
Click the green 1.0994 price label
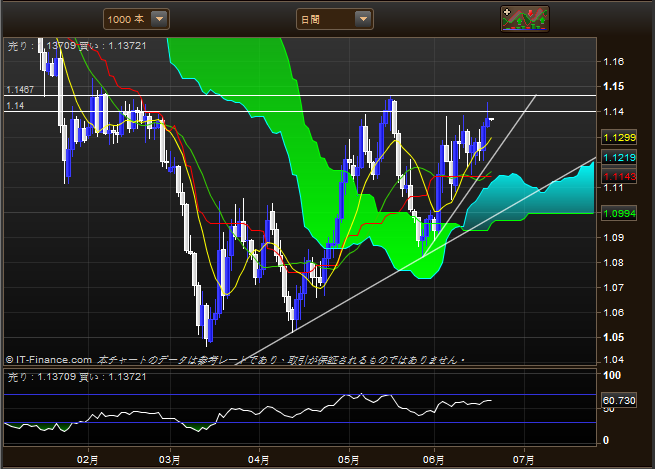[619, 213]
